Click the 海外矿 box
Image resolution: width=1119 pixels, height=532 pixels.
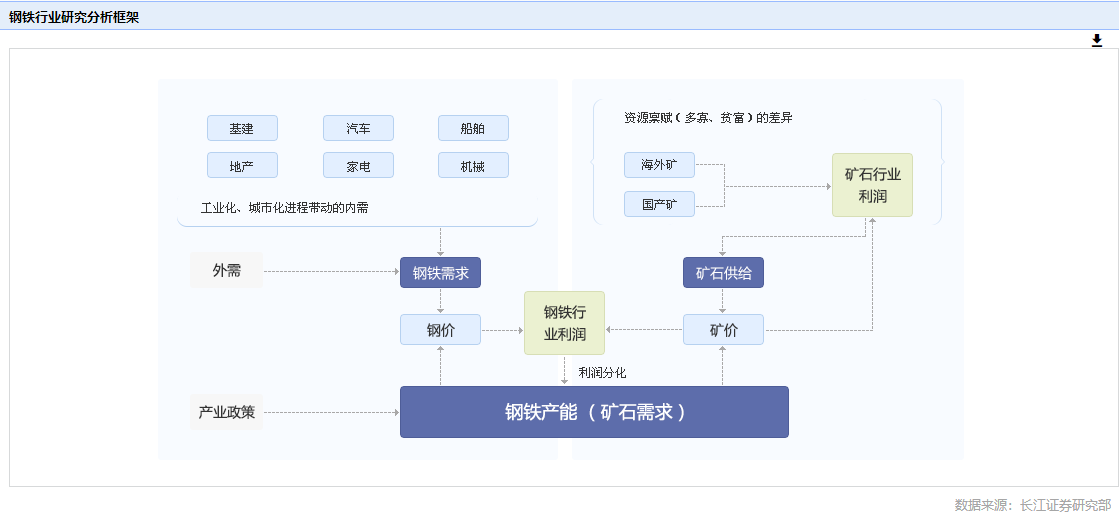659,165
